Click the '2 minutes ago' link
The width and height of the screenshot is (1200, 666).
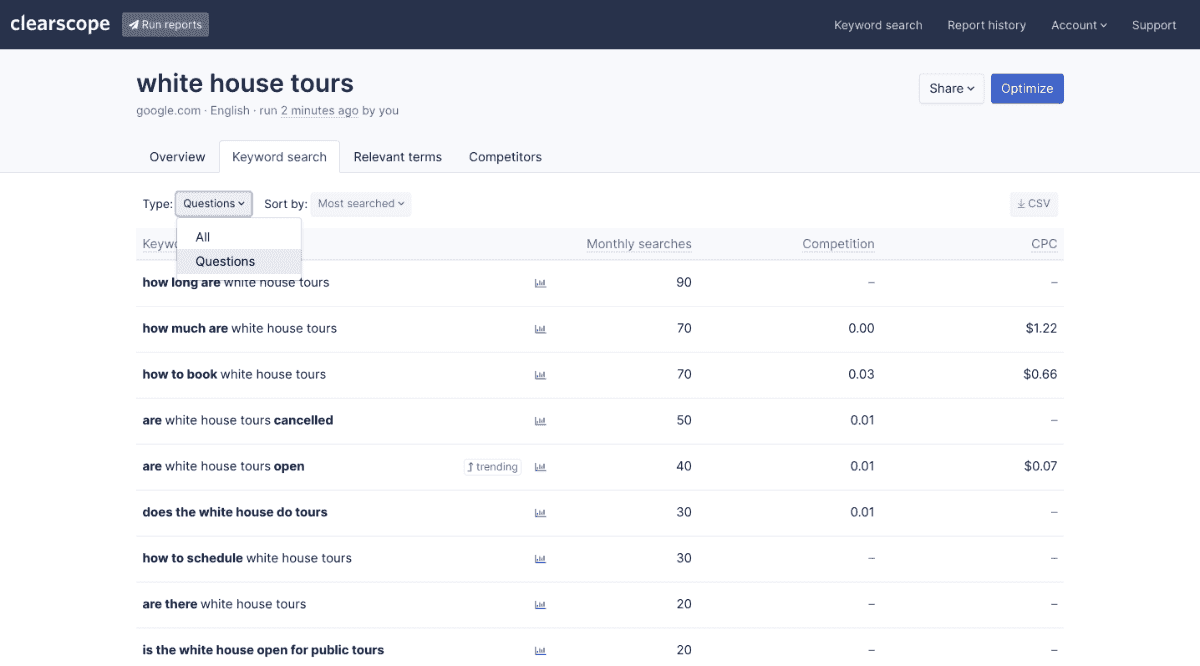tap(320, 110)
